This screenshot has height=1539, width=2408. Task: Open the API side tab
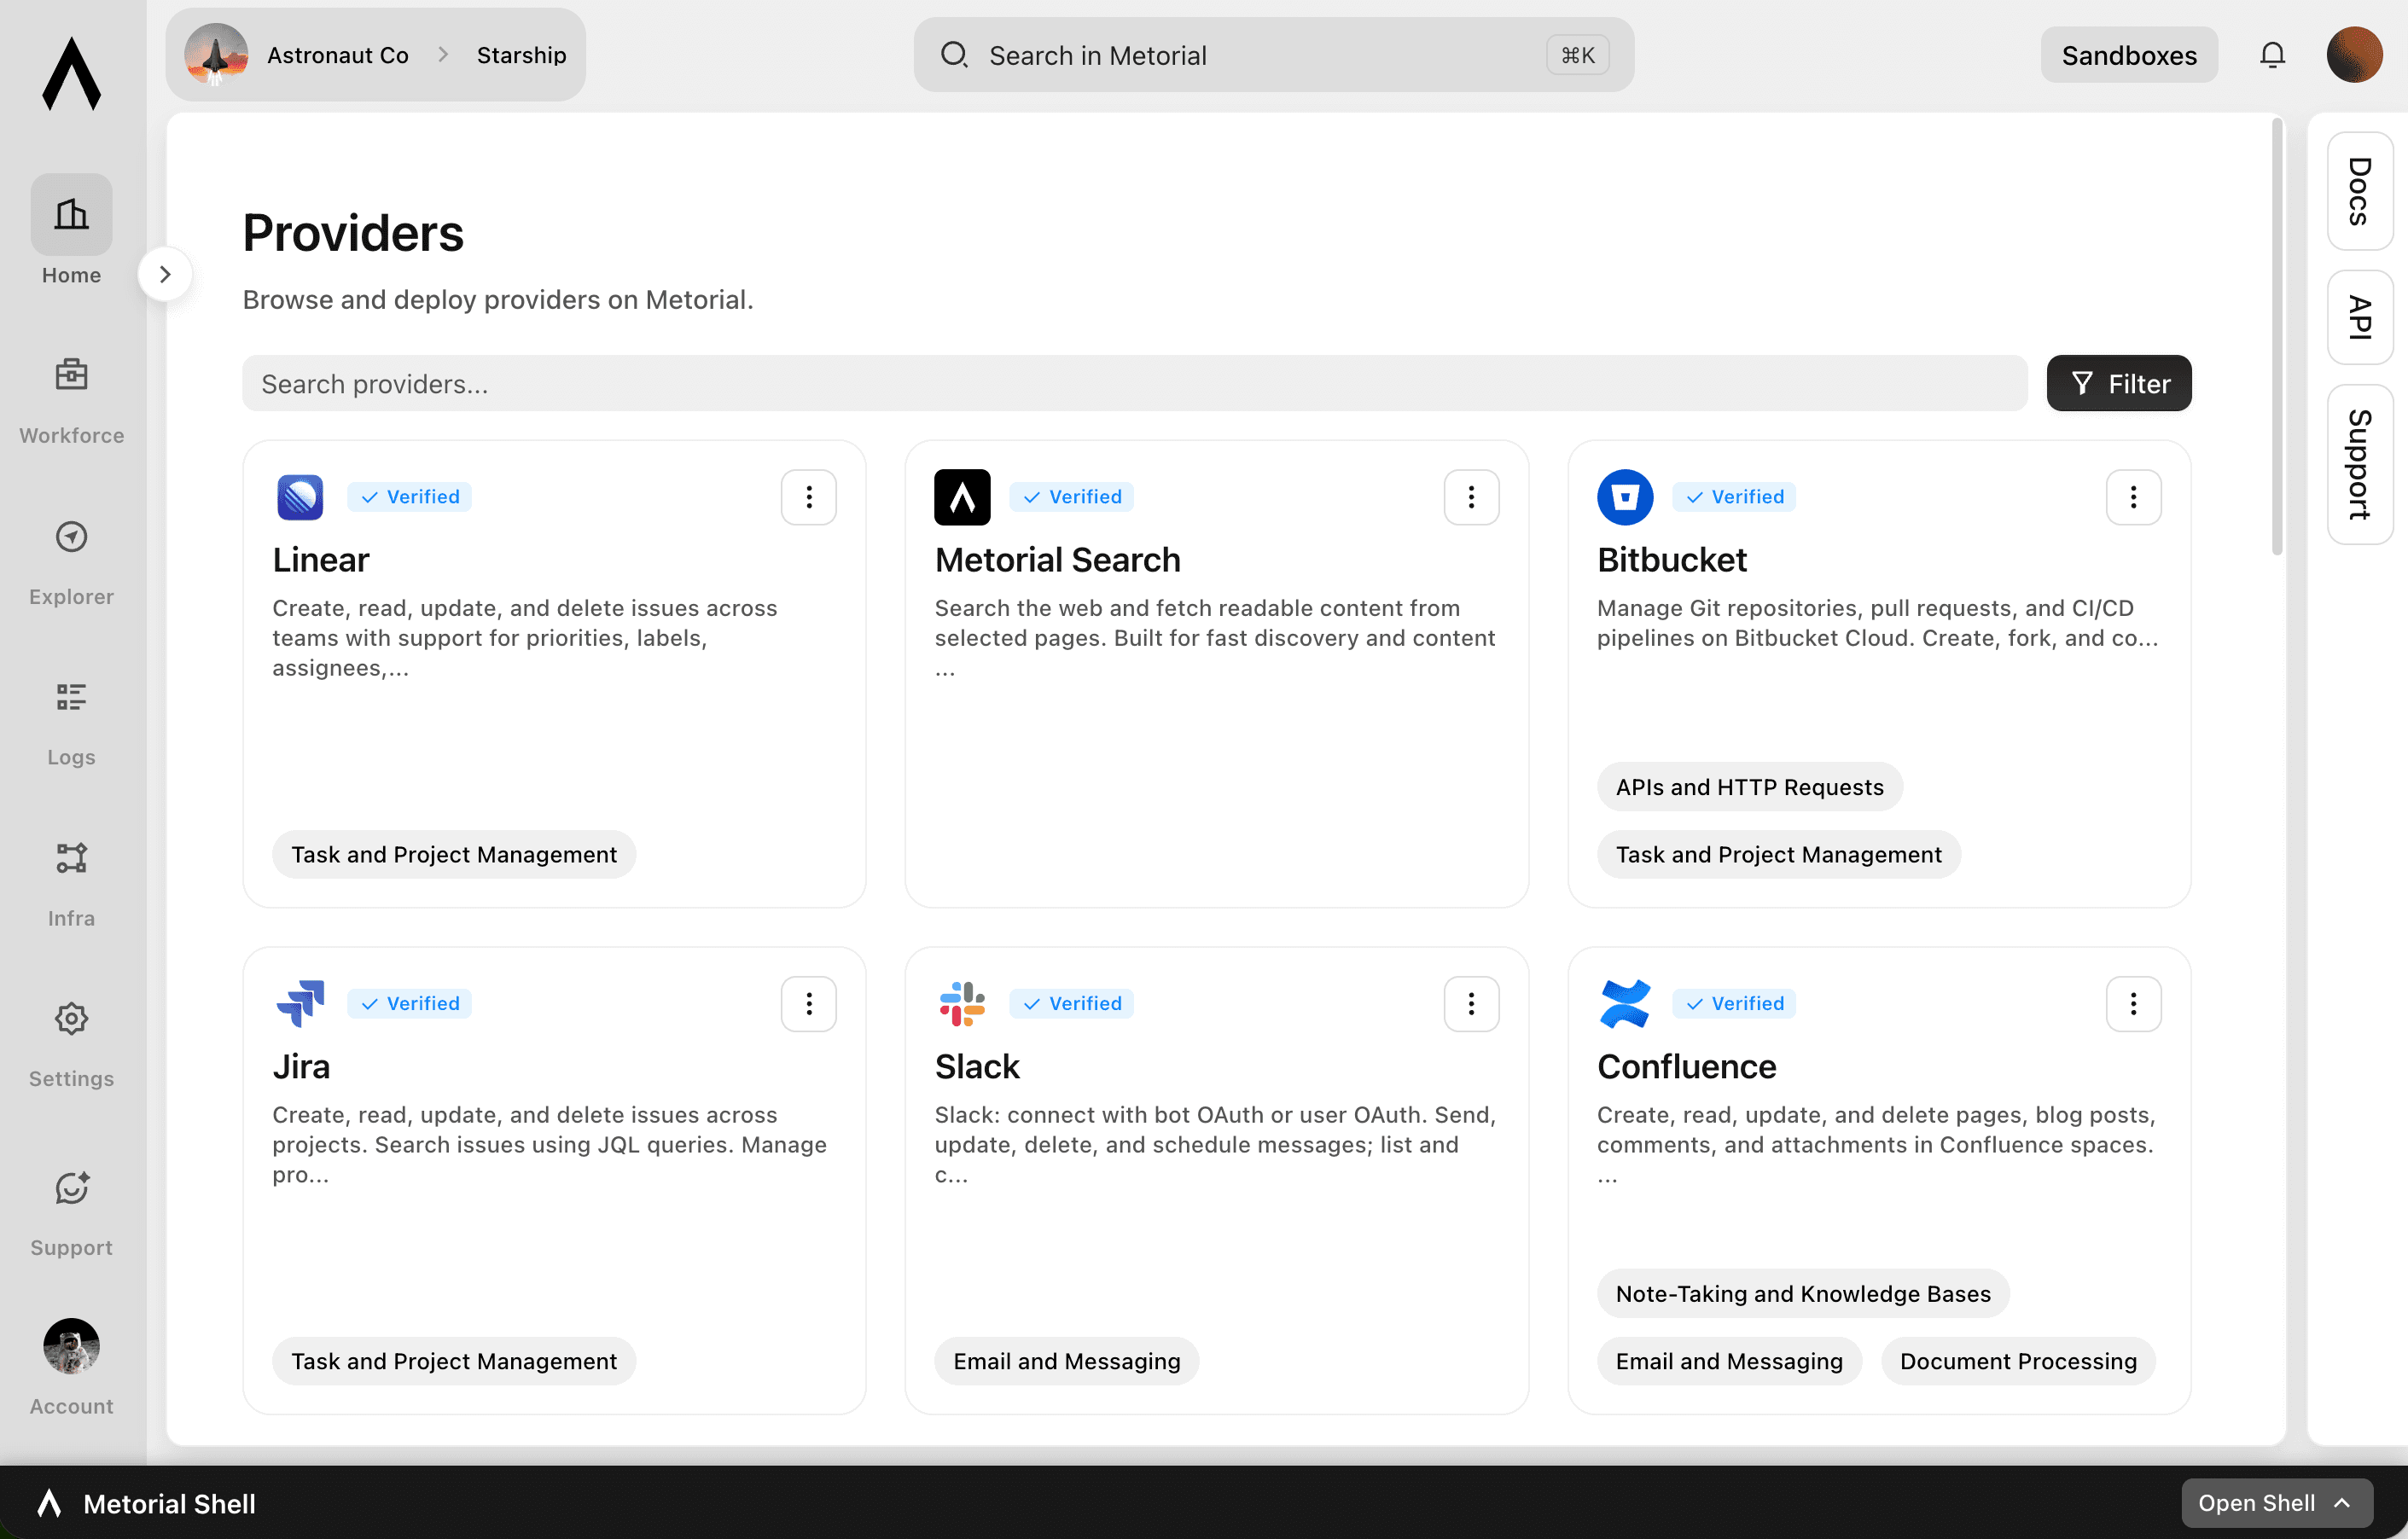click(2359, 317)
